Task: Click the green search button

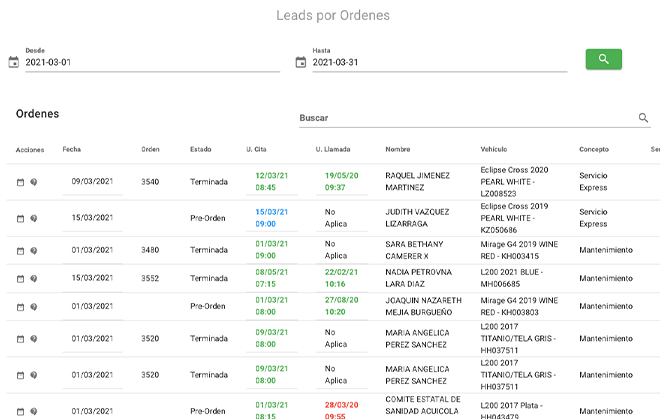Action: coord(604,59)
